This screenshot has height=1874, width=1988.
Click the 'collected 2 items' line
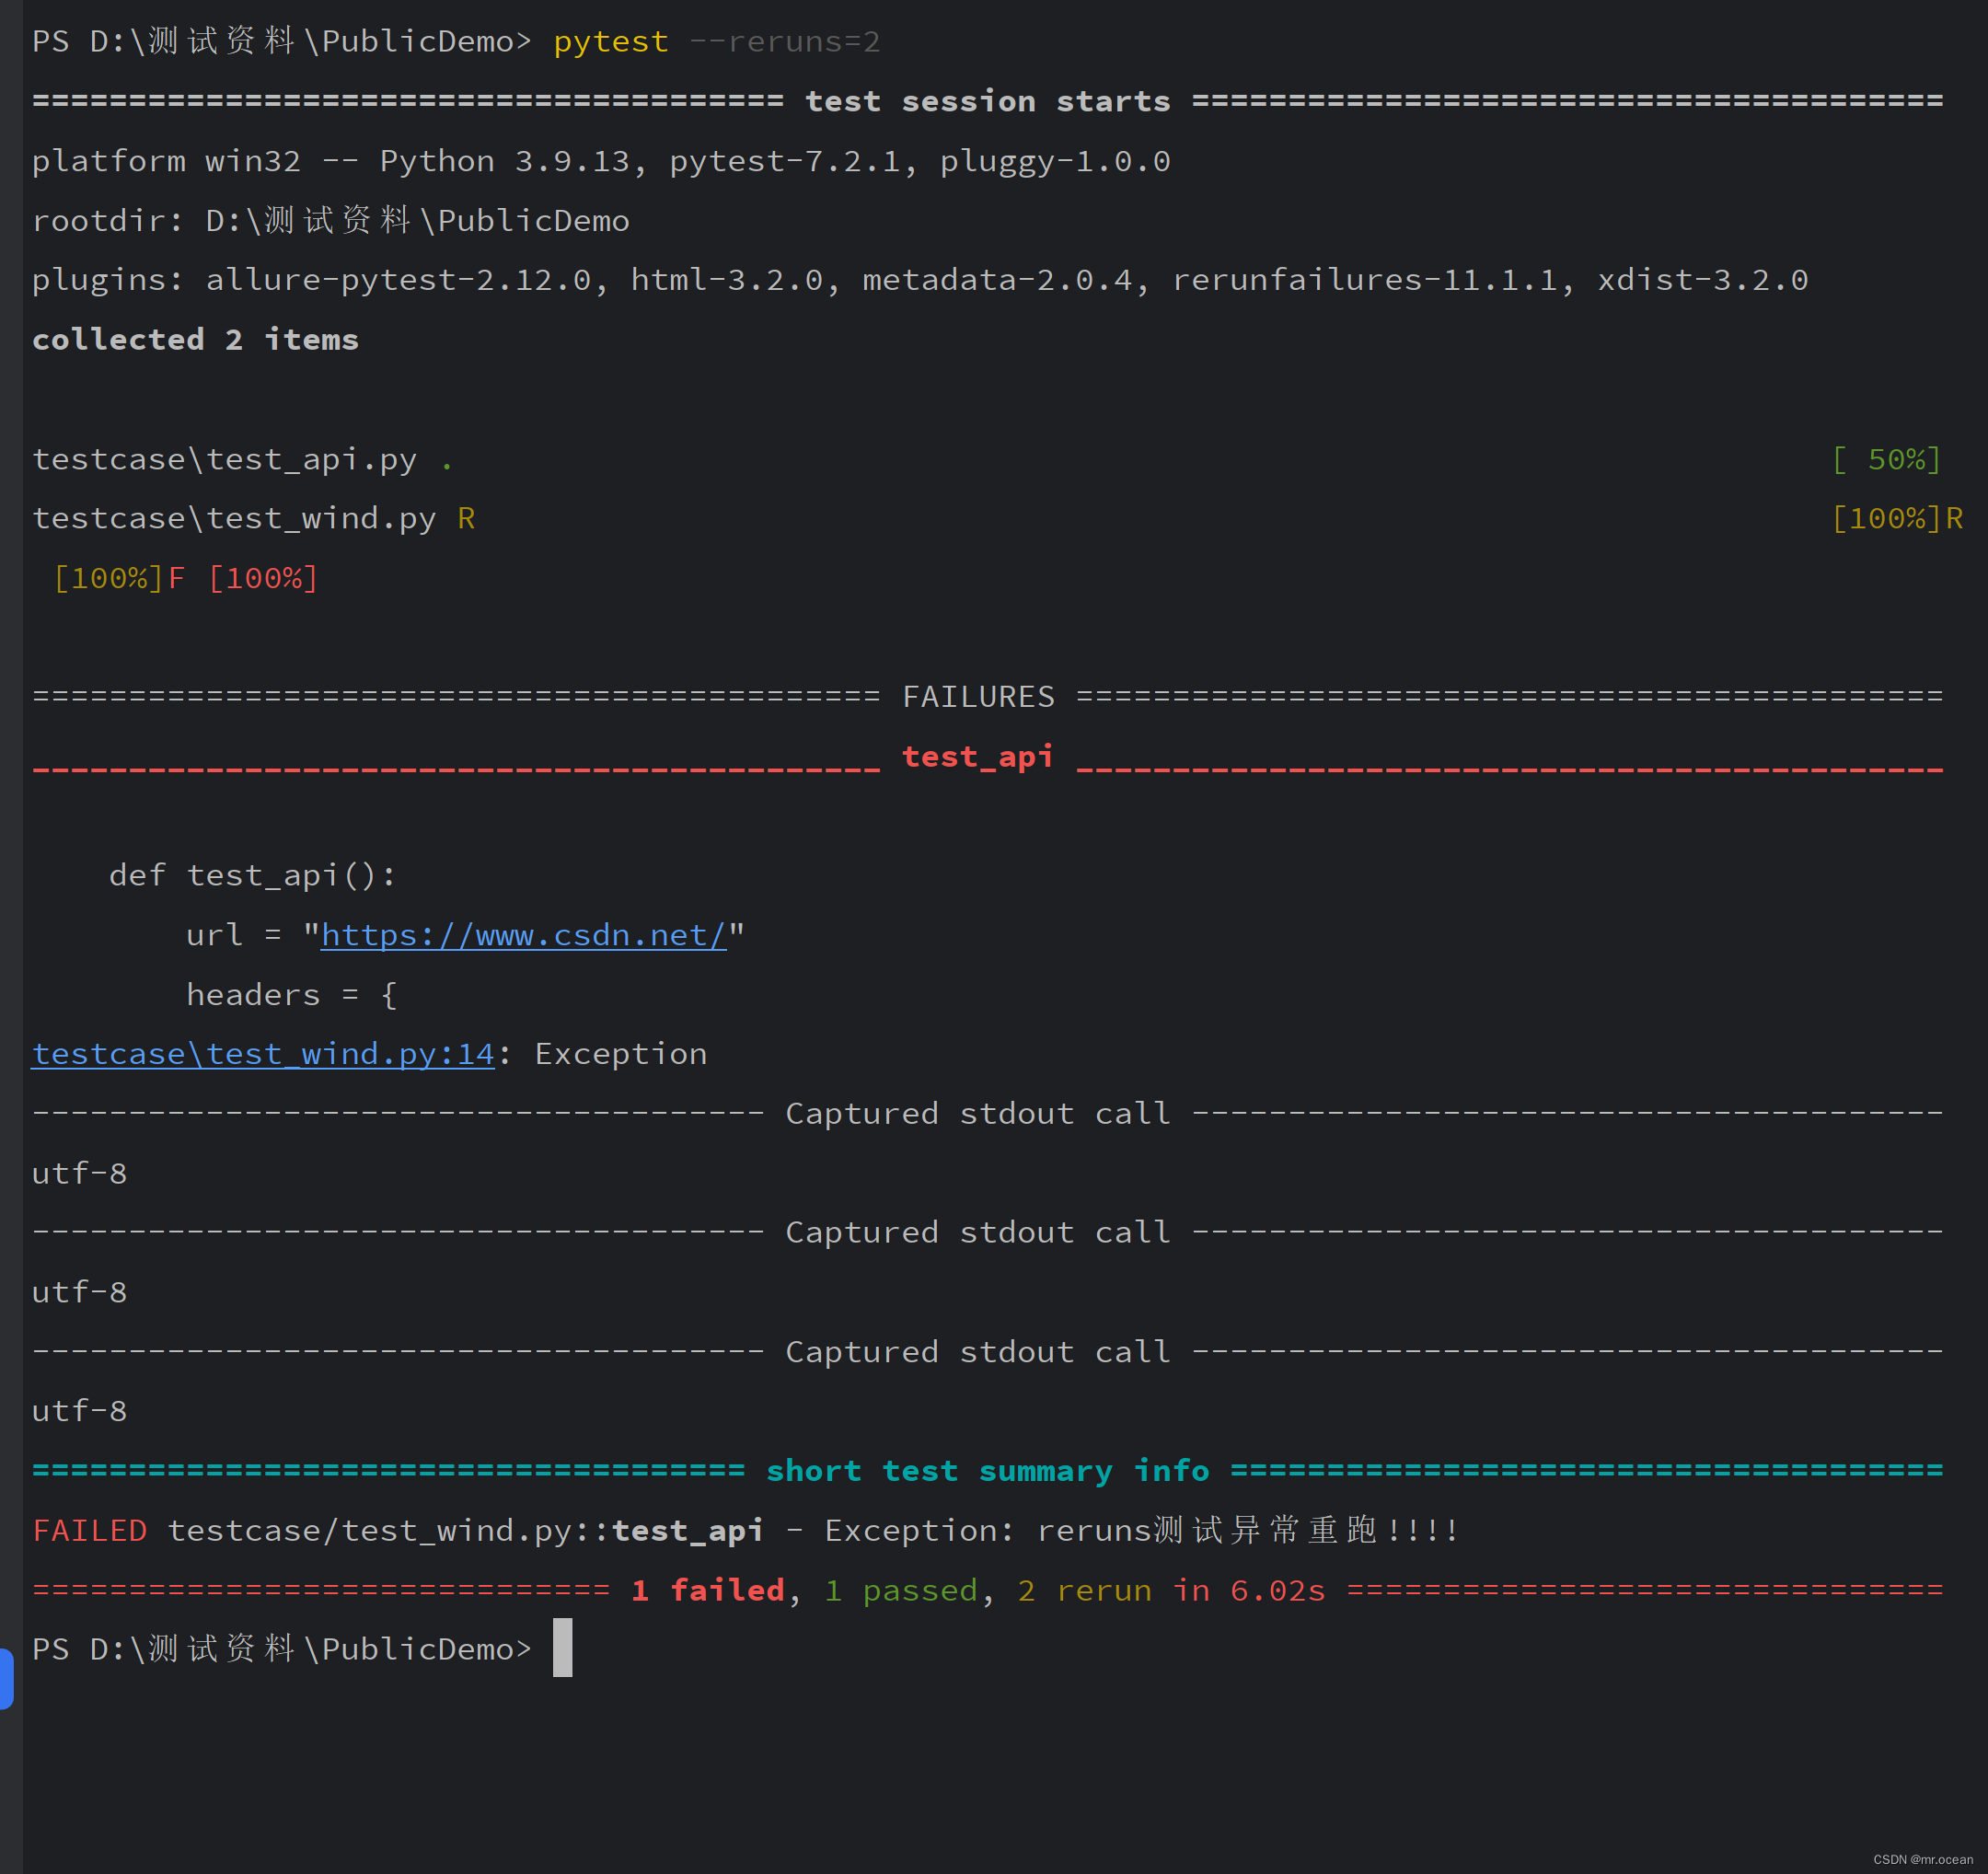pos(195,340)
